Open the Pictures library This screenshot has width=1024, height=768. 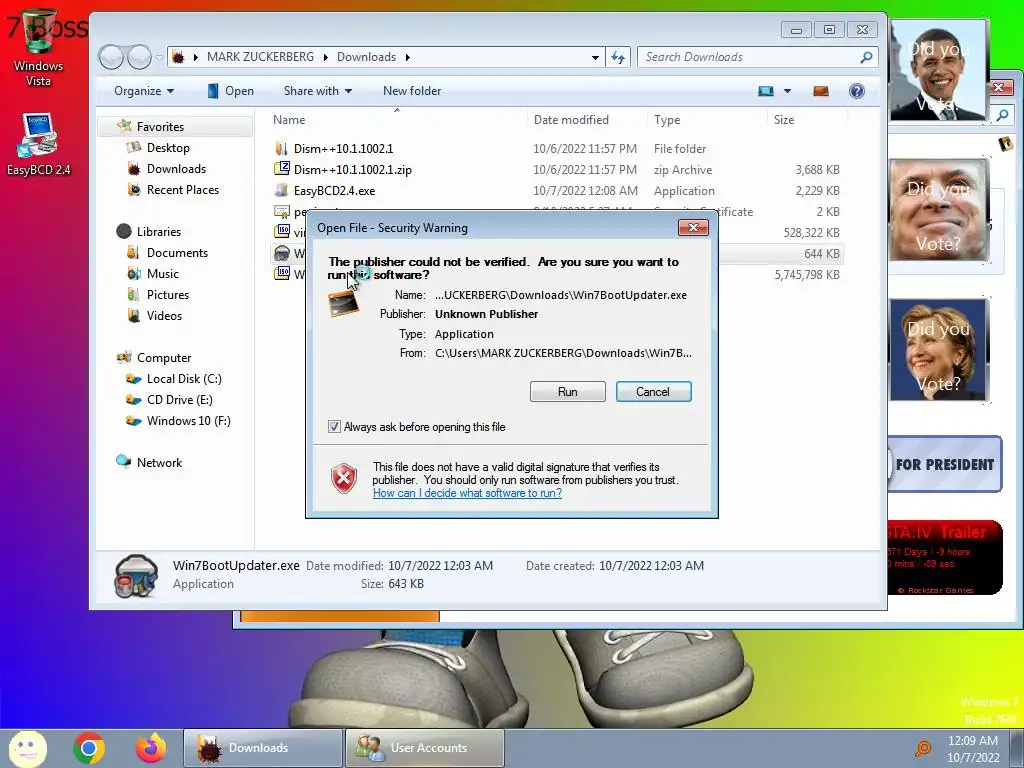(x=168, y=295)
